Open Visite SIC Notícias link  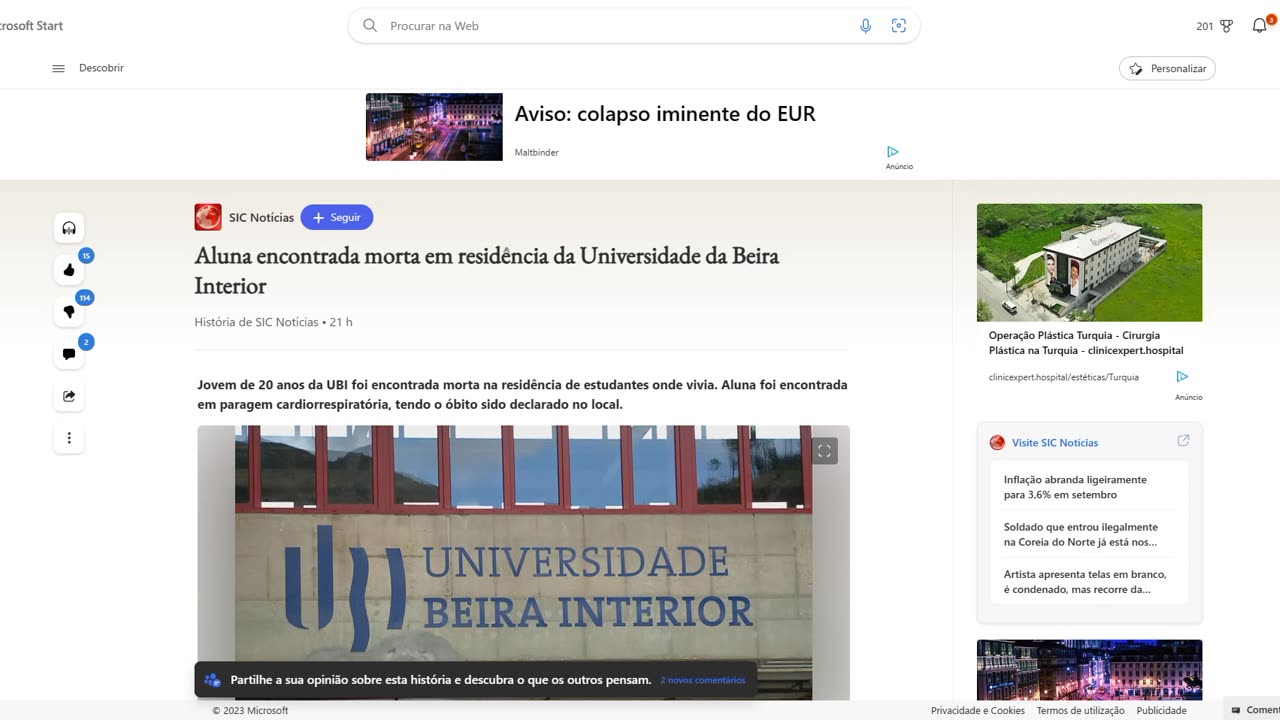point(1055,442)
